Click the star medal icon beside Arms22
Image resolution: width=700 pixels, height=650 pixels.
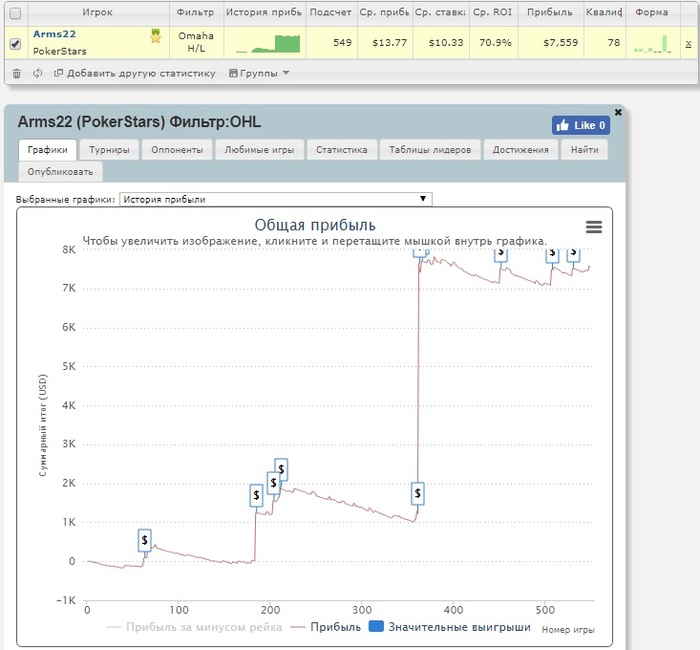click(155, 36)
